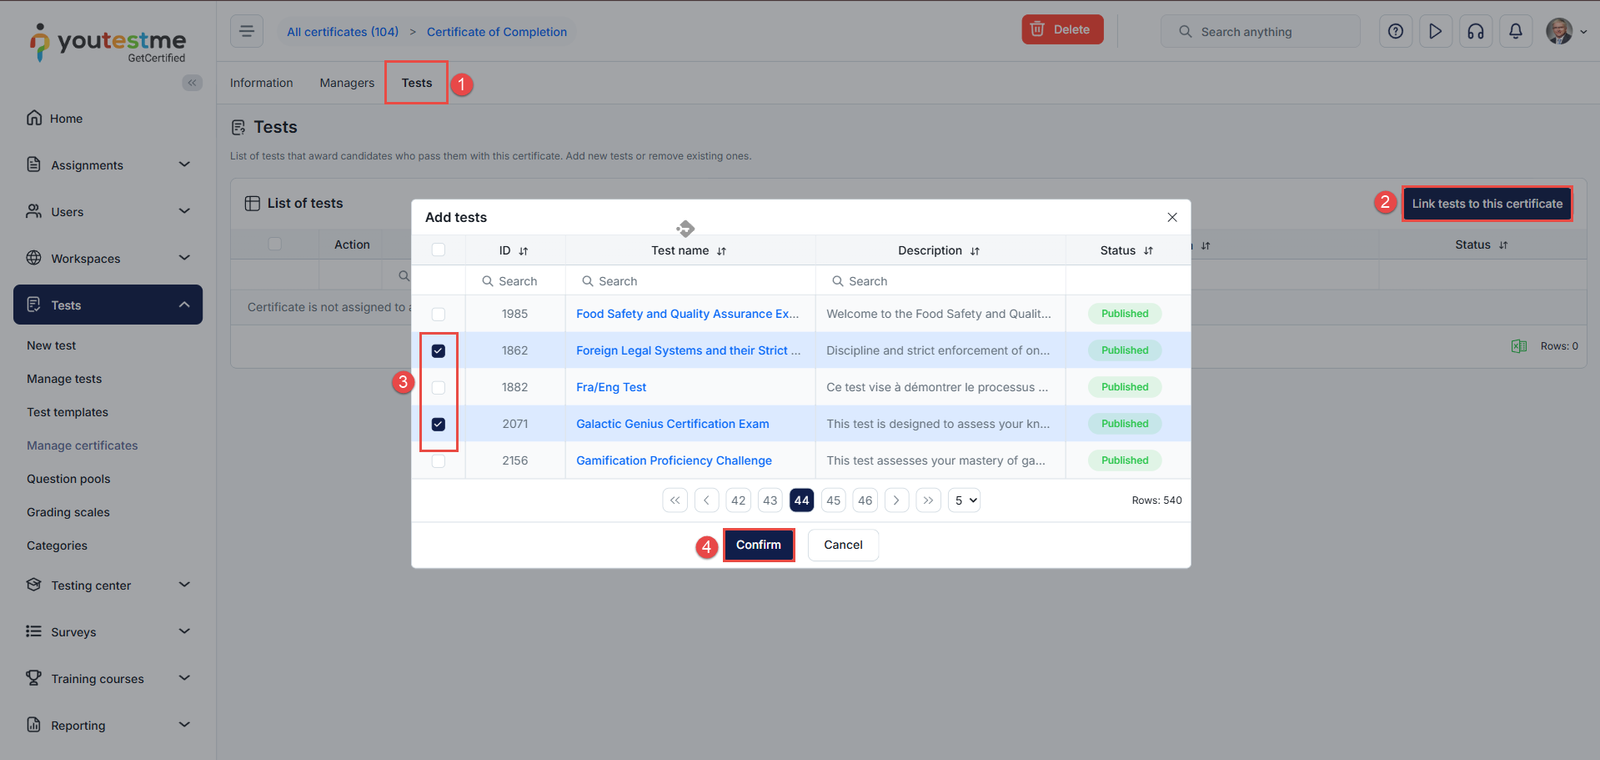
Task: Open Question pools in sidebar
Action: [68, 479]
